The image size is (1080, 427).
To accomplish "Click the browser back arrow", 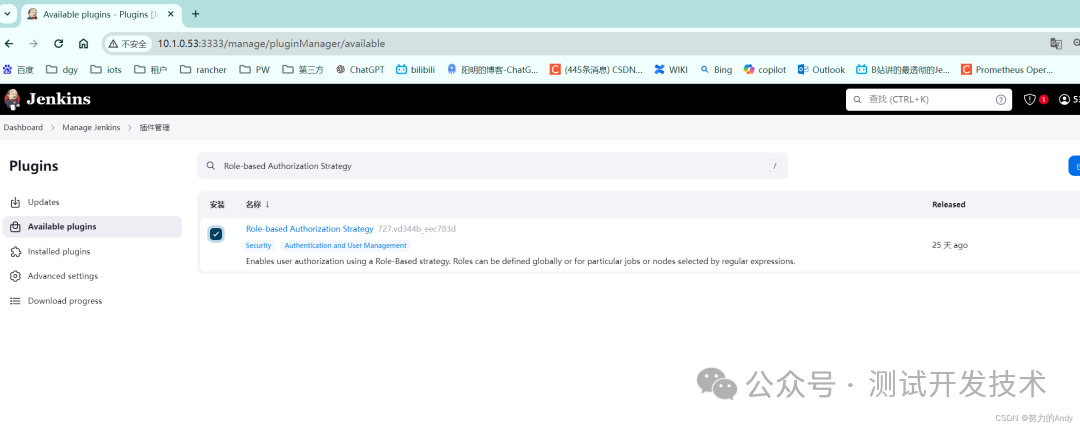I will click(9, 43).
